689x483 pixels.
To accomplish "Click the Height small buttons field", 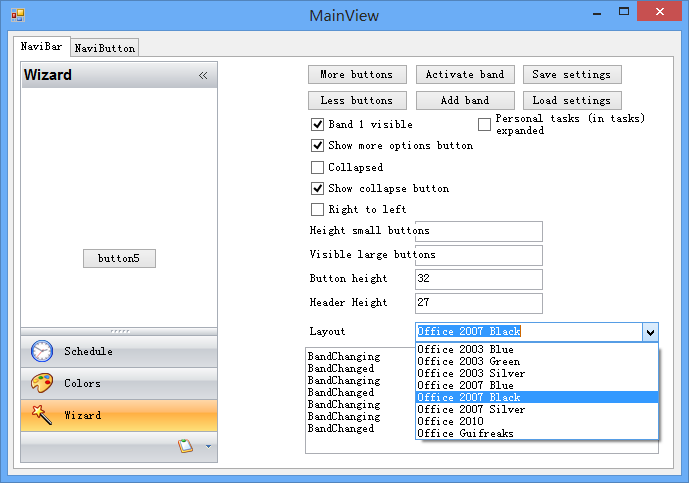I will point(479,232).
